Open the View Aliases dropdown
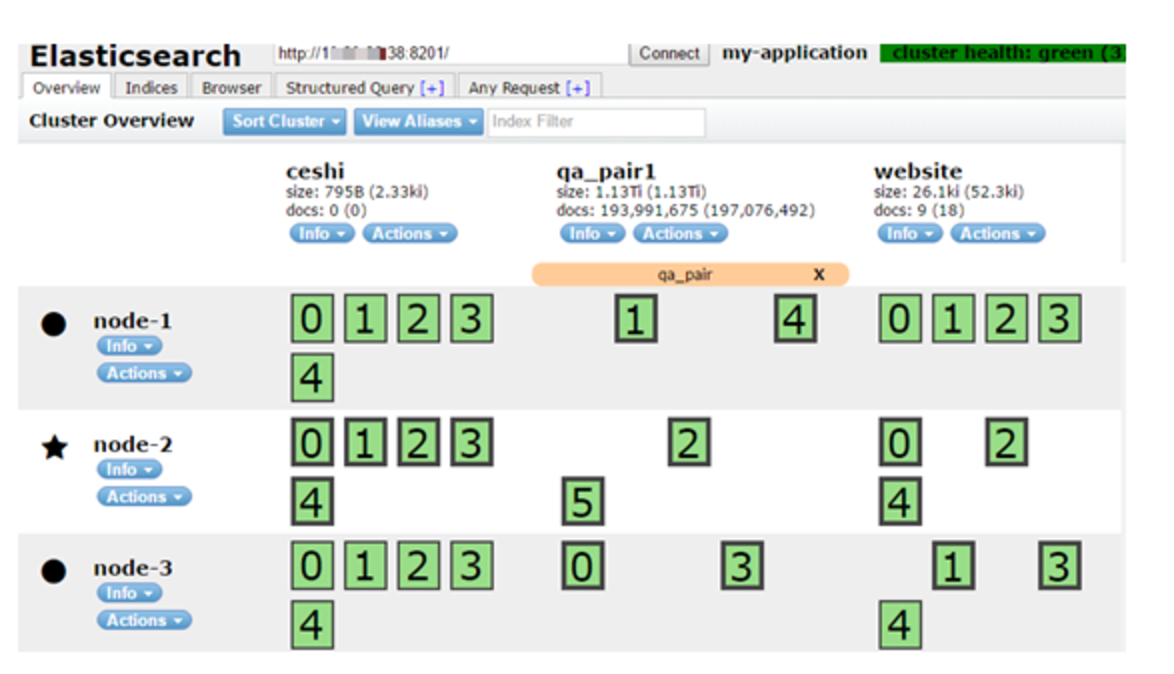Viewport: 1174px width, 674px height. tap(419, 121)
